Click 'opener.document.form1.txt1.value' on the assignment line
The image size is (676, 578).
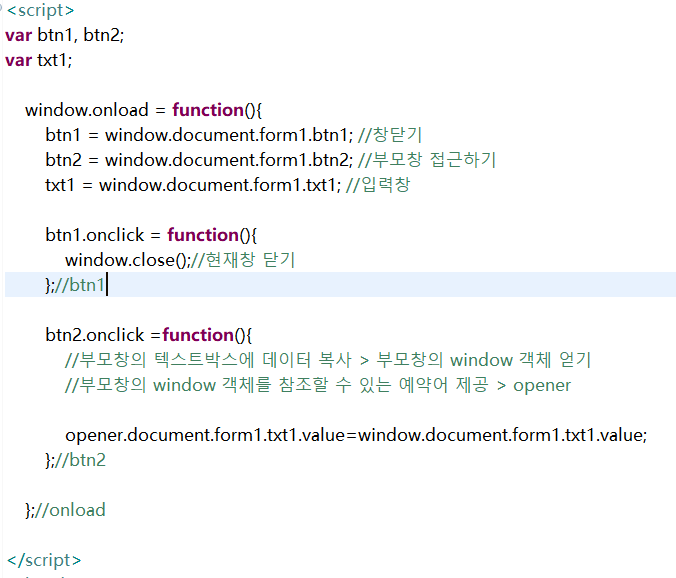coord(205,435)
